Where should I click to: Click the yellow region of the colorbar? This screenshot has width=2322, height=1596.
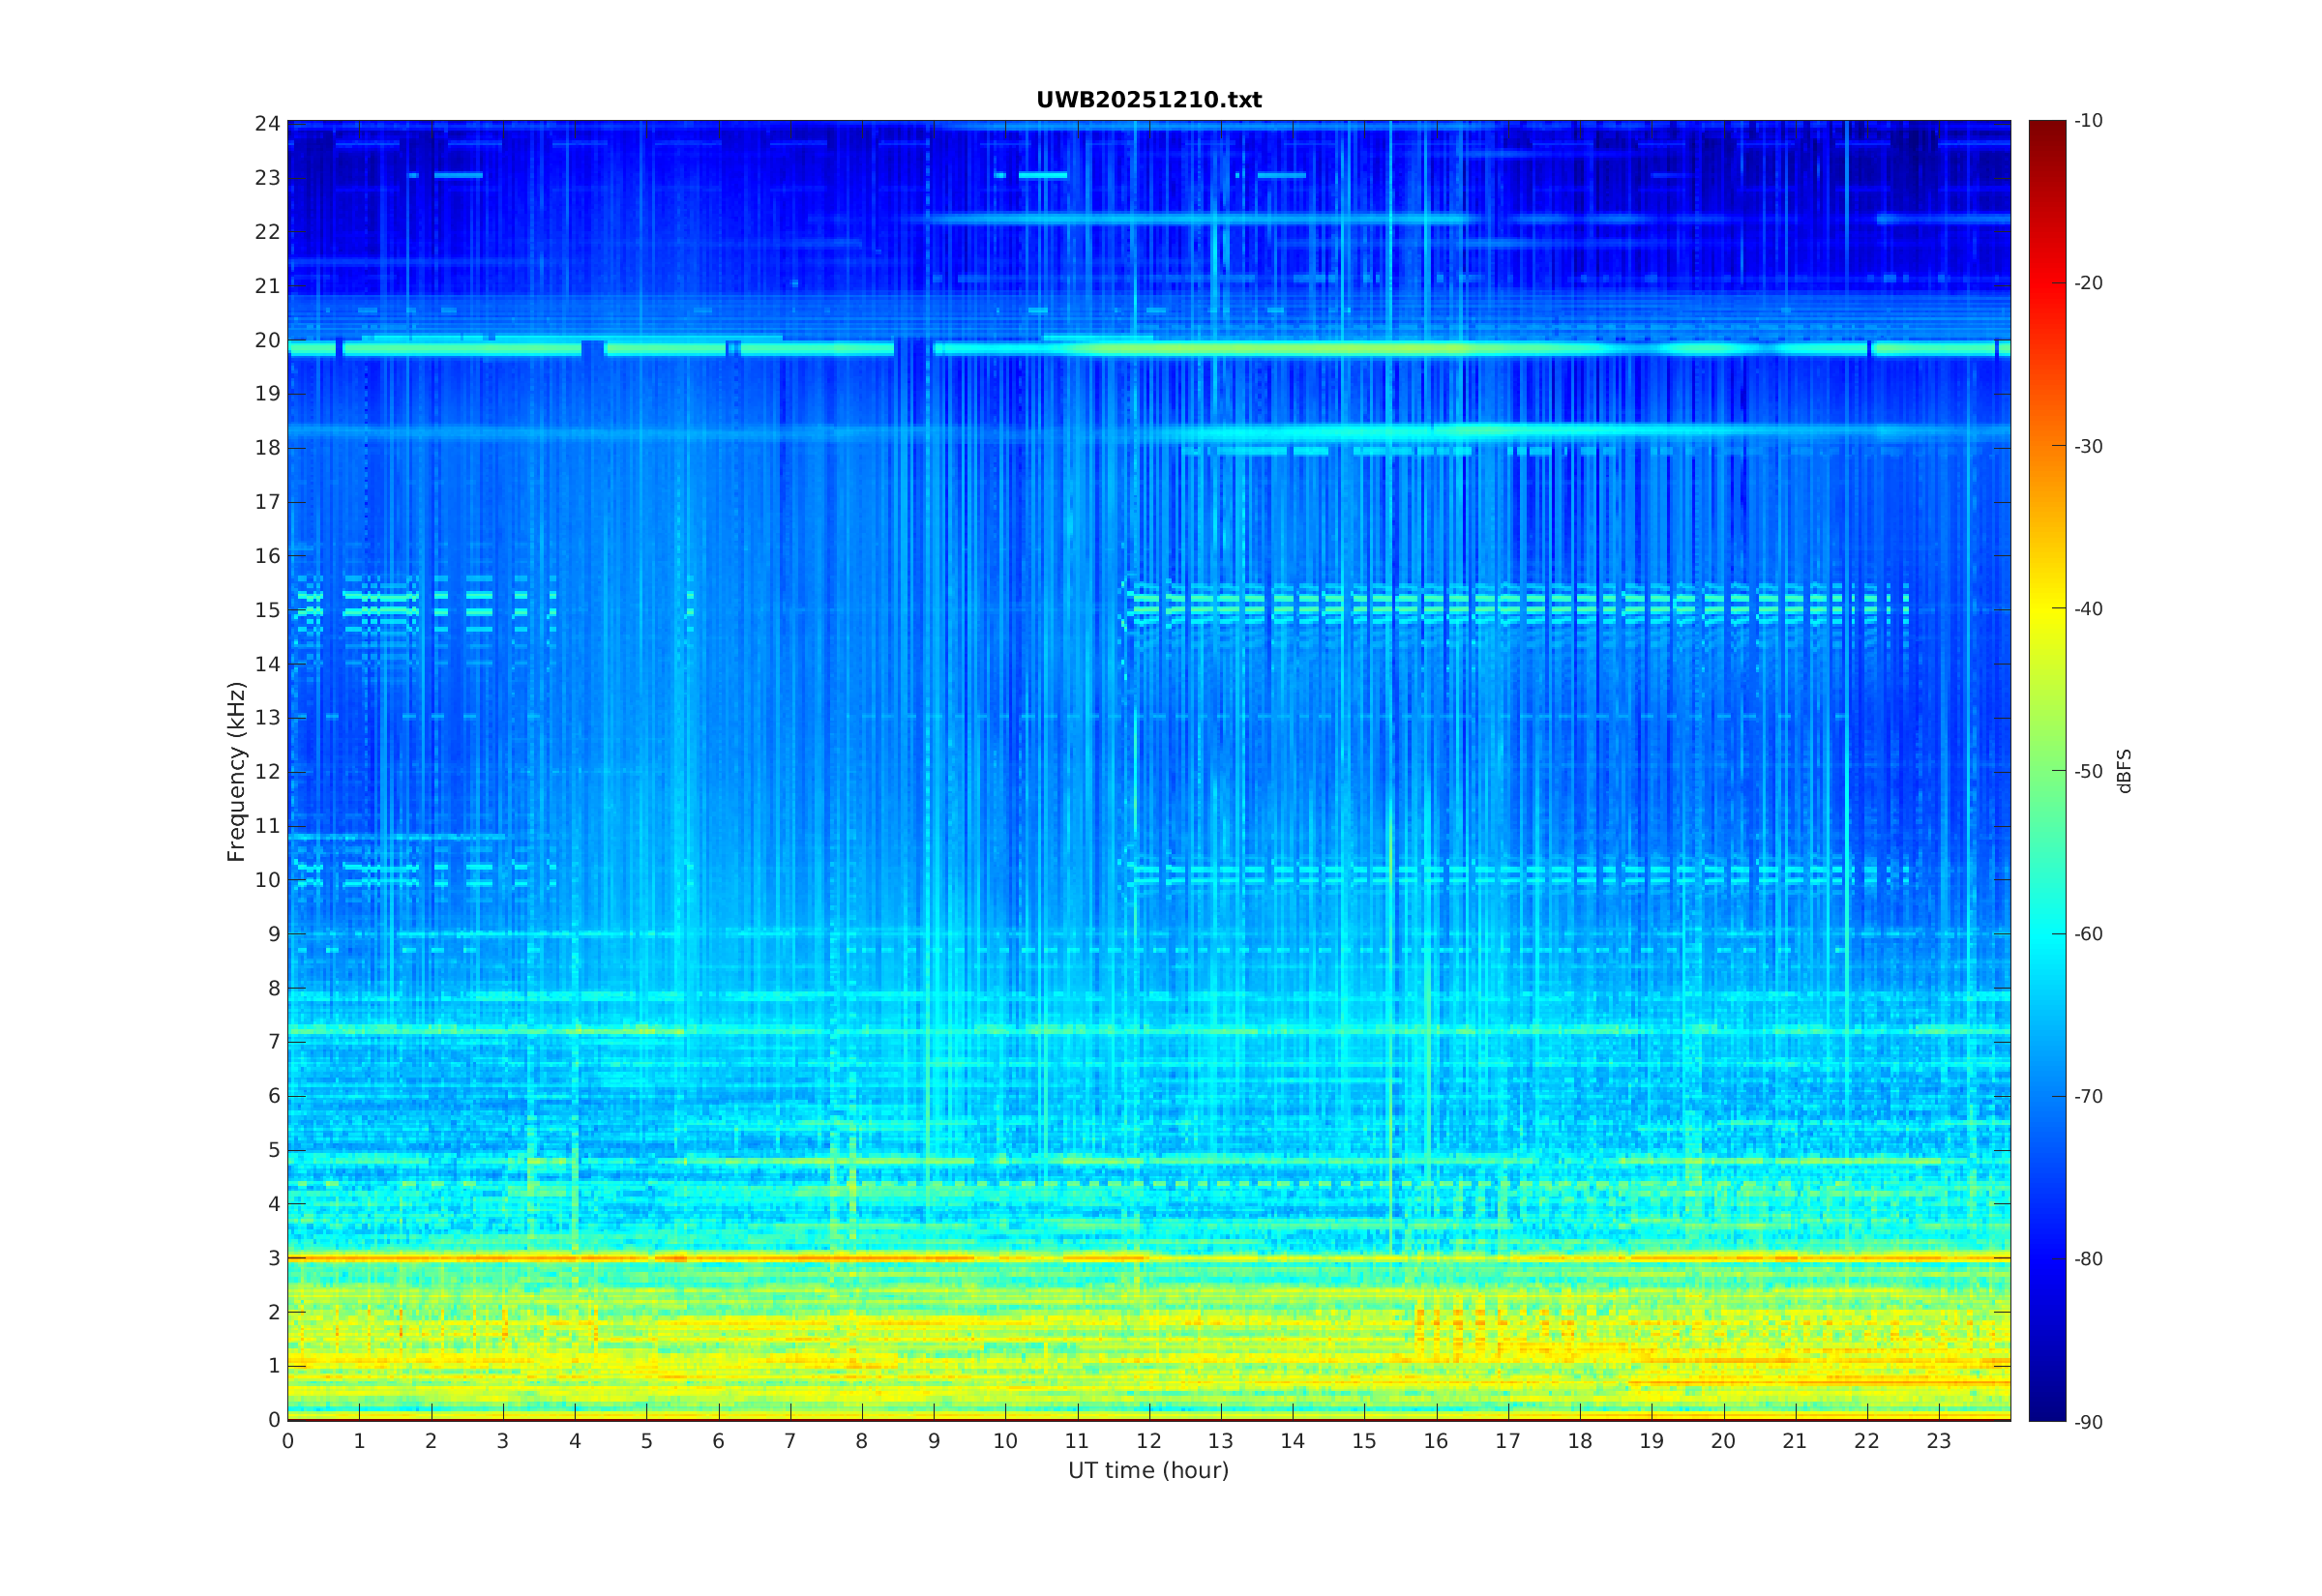pos(2046,609)
